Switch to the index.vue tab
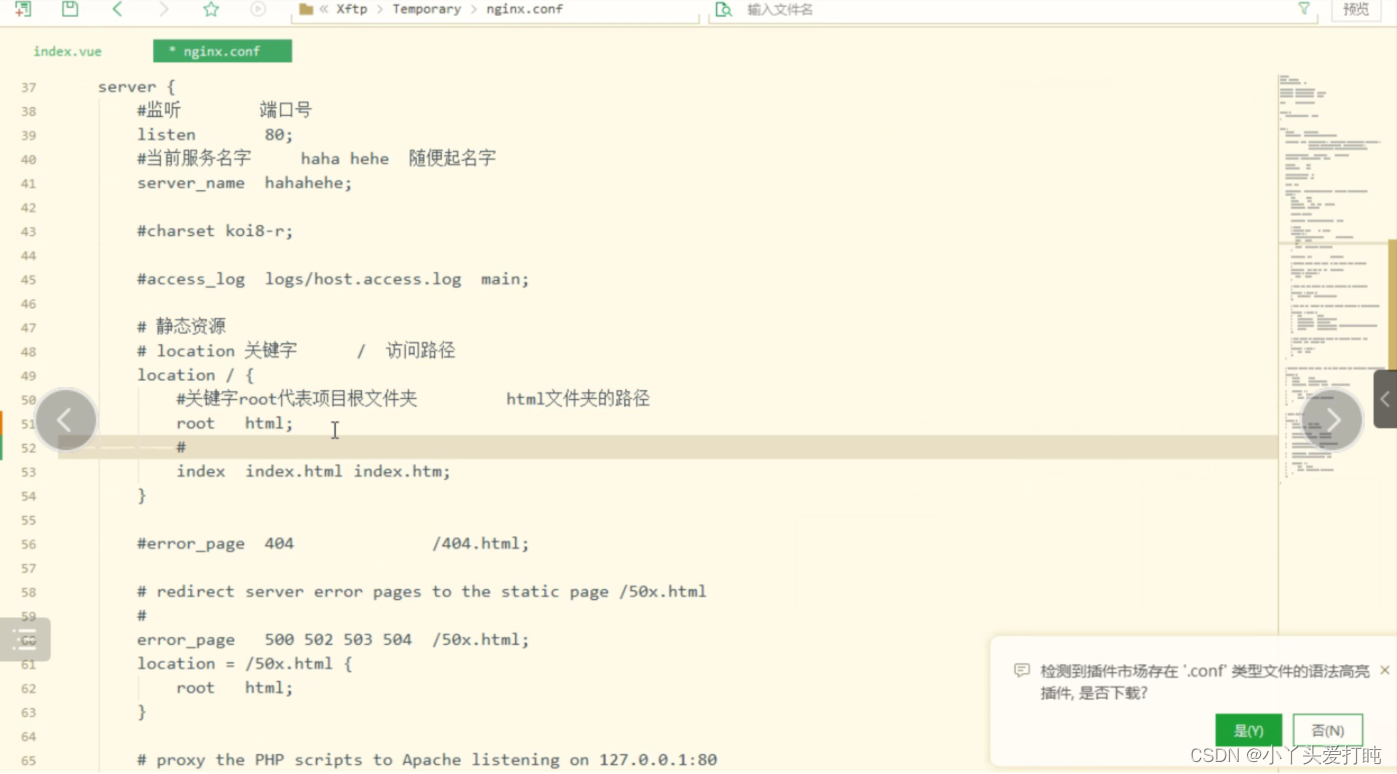The height and width of the screenshot is (774, 1397). 68,51
